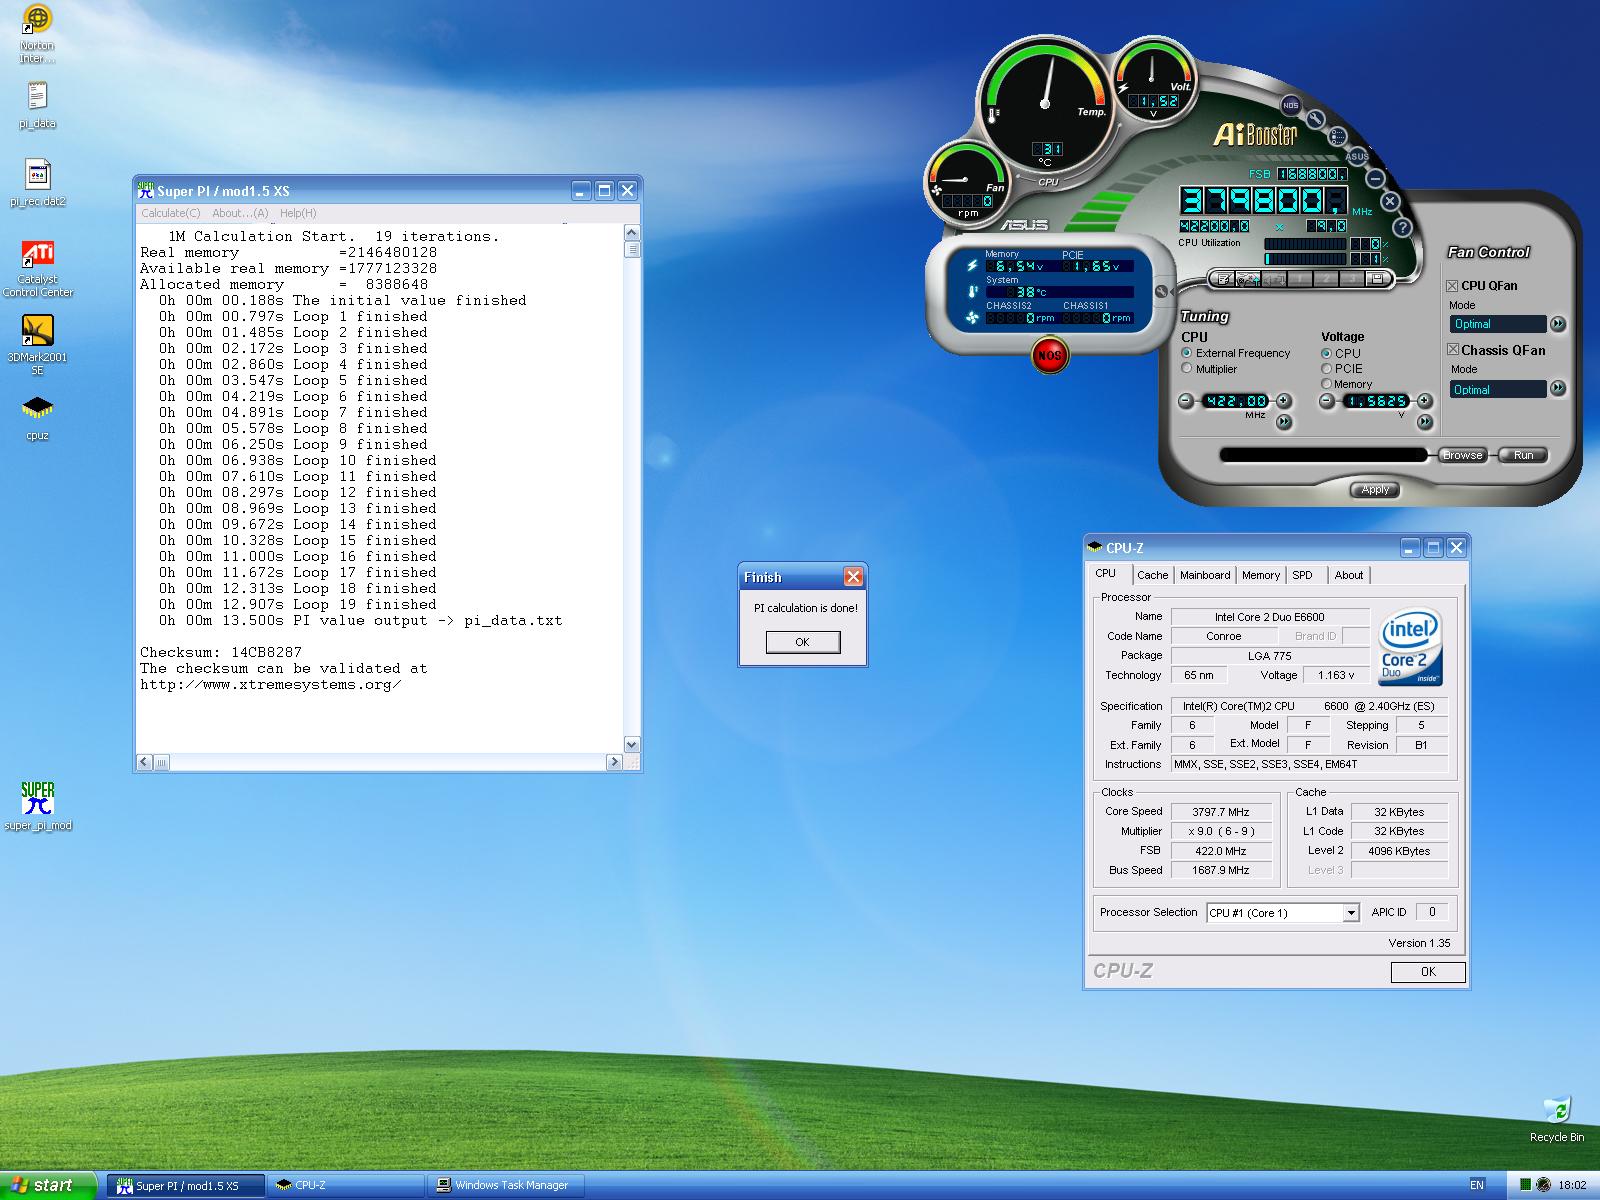Viewport: 1600px width, 1200px height.
Task: Select the super_pi_mod desktop icon
Action: 37,806
